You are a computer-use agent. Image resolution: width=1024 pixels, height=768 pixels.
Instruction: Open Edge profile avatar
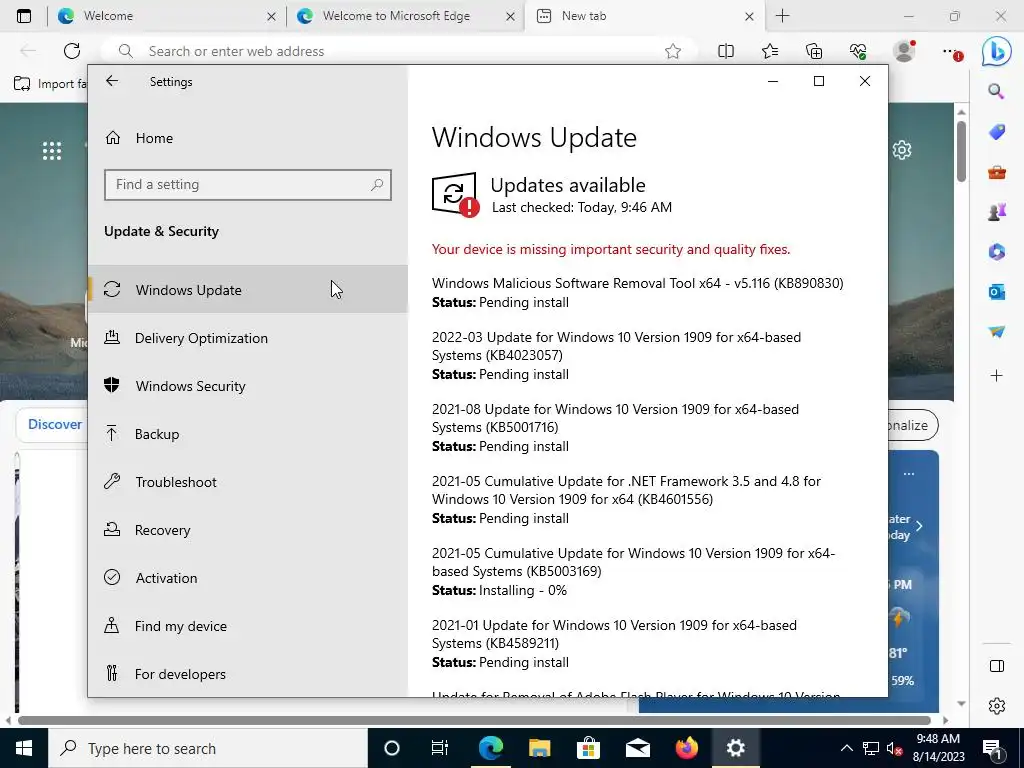[x=904, y=51]
